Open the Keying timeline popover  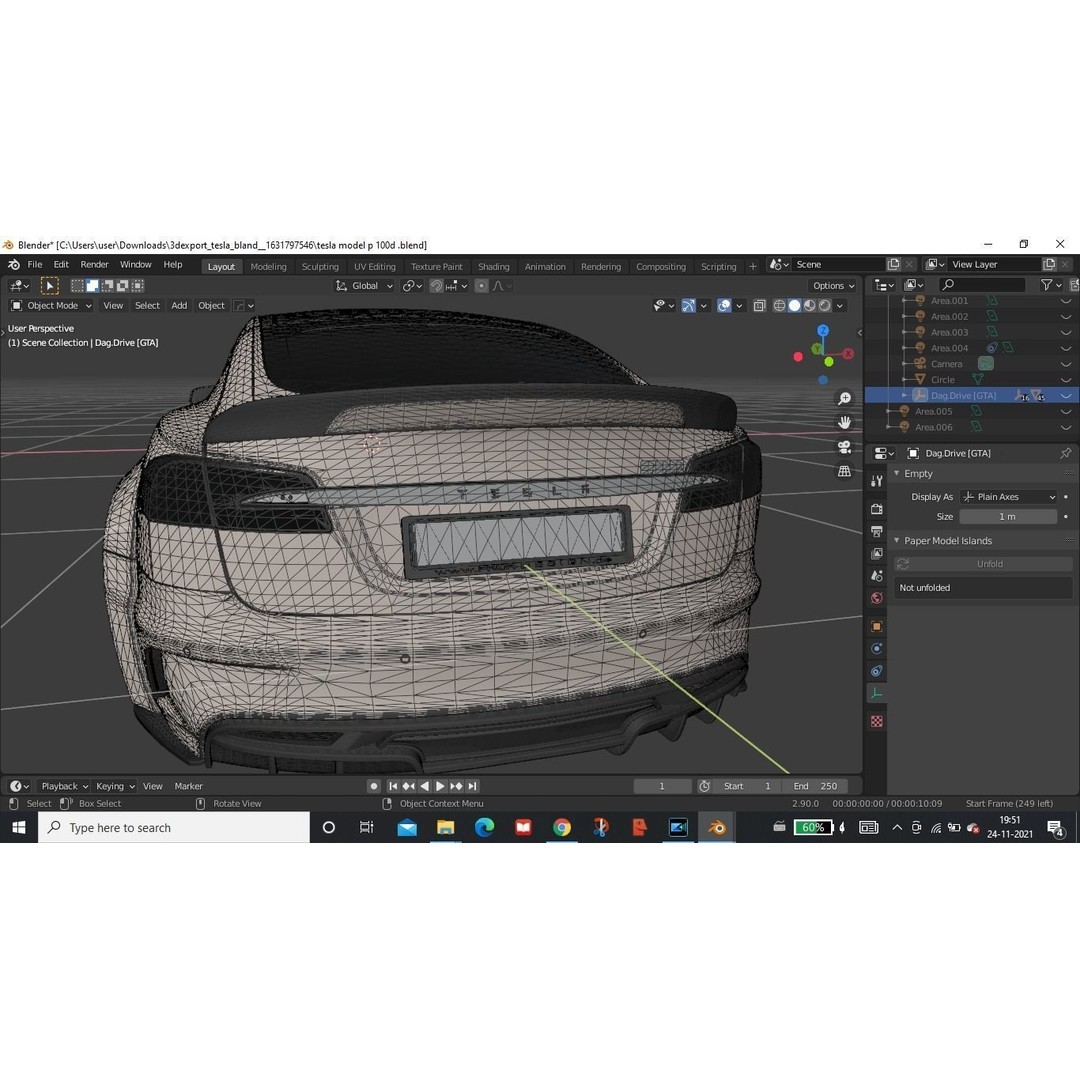(x=114, y=786)
